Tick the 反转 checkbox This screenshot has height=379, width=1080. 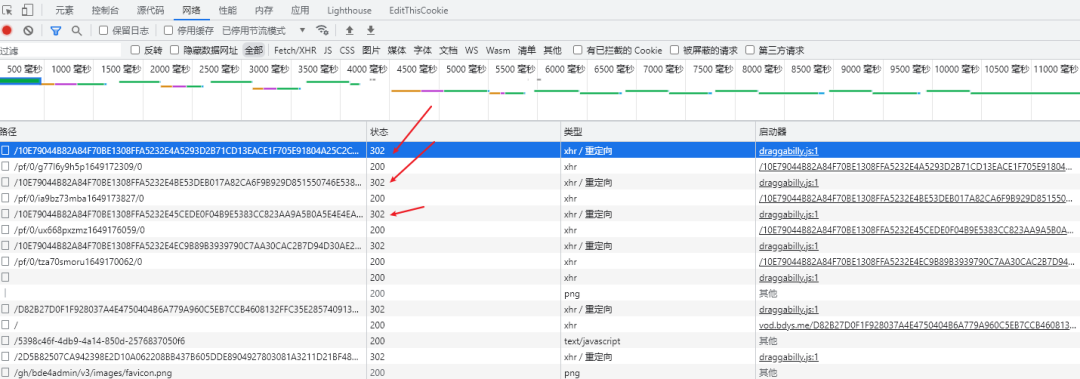[x=135, y=50]
